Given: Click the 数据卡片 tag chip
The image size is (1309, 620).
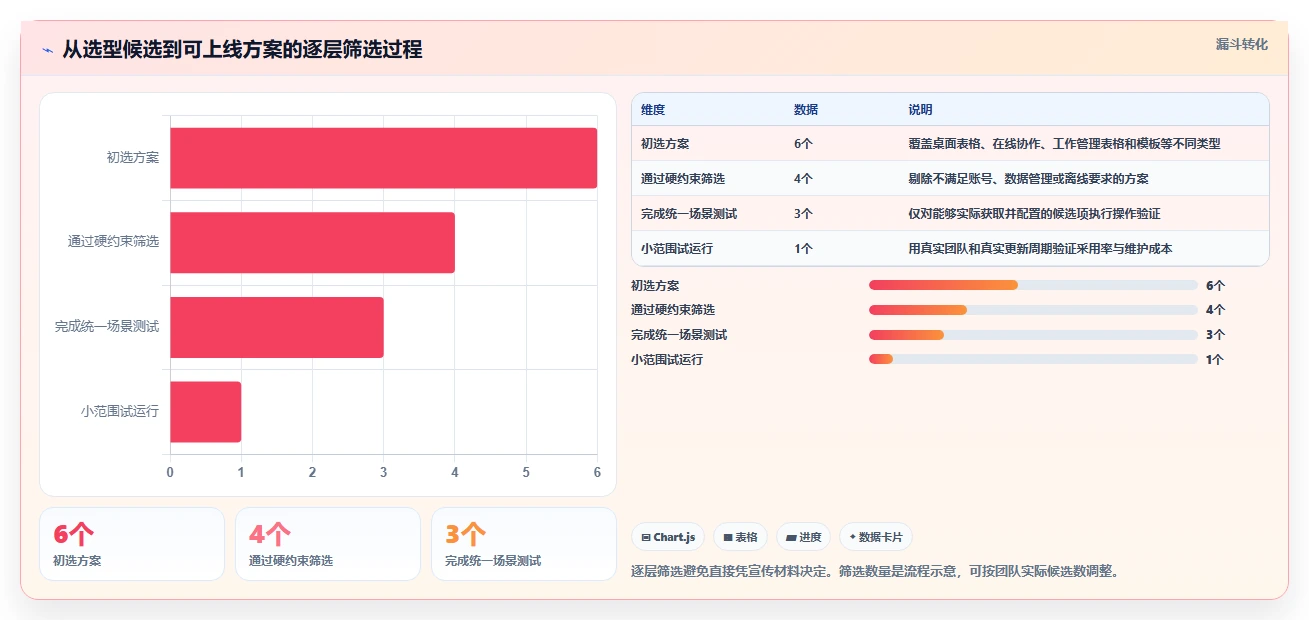Looking at the screenshot, I should (875, 537).
